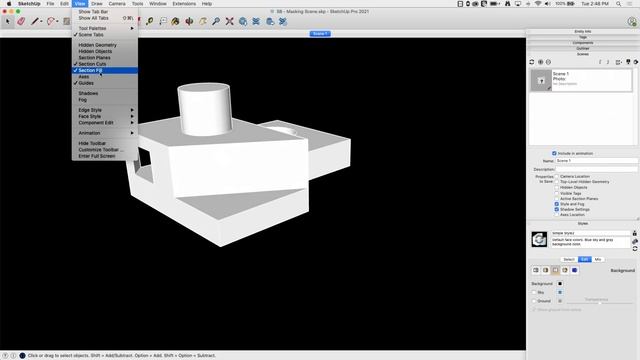Click the black Background color swatch
The height and width of the screenshot is (360, 640).
[x=560, y=284]
